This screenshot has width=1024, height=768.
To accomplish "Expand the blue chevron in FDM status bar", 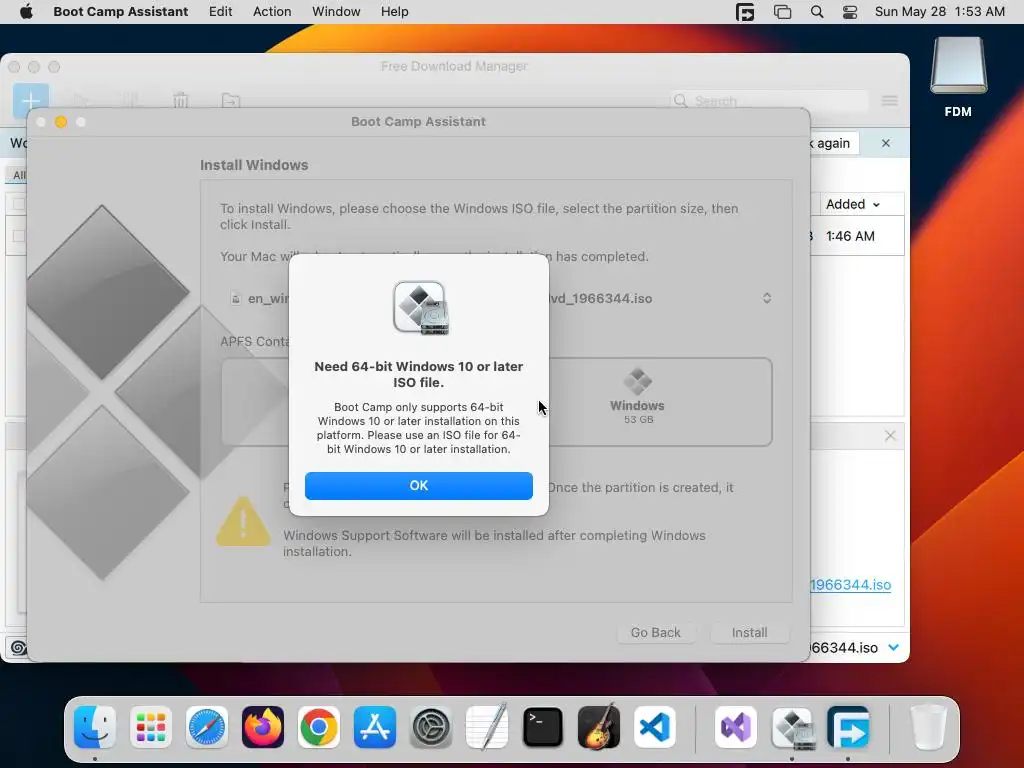I will (894, 647).
